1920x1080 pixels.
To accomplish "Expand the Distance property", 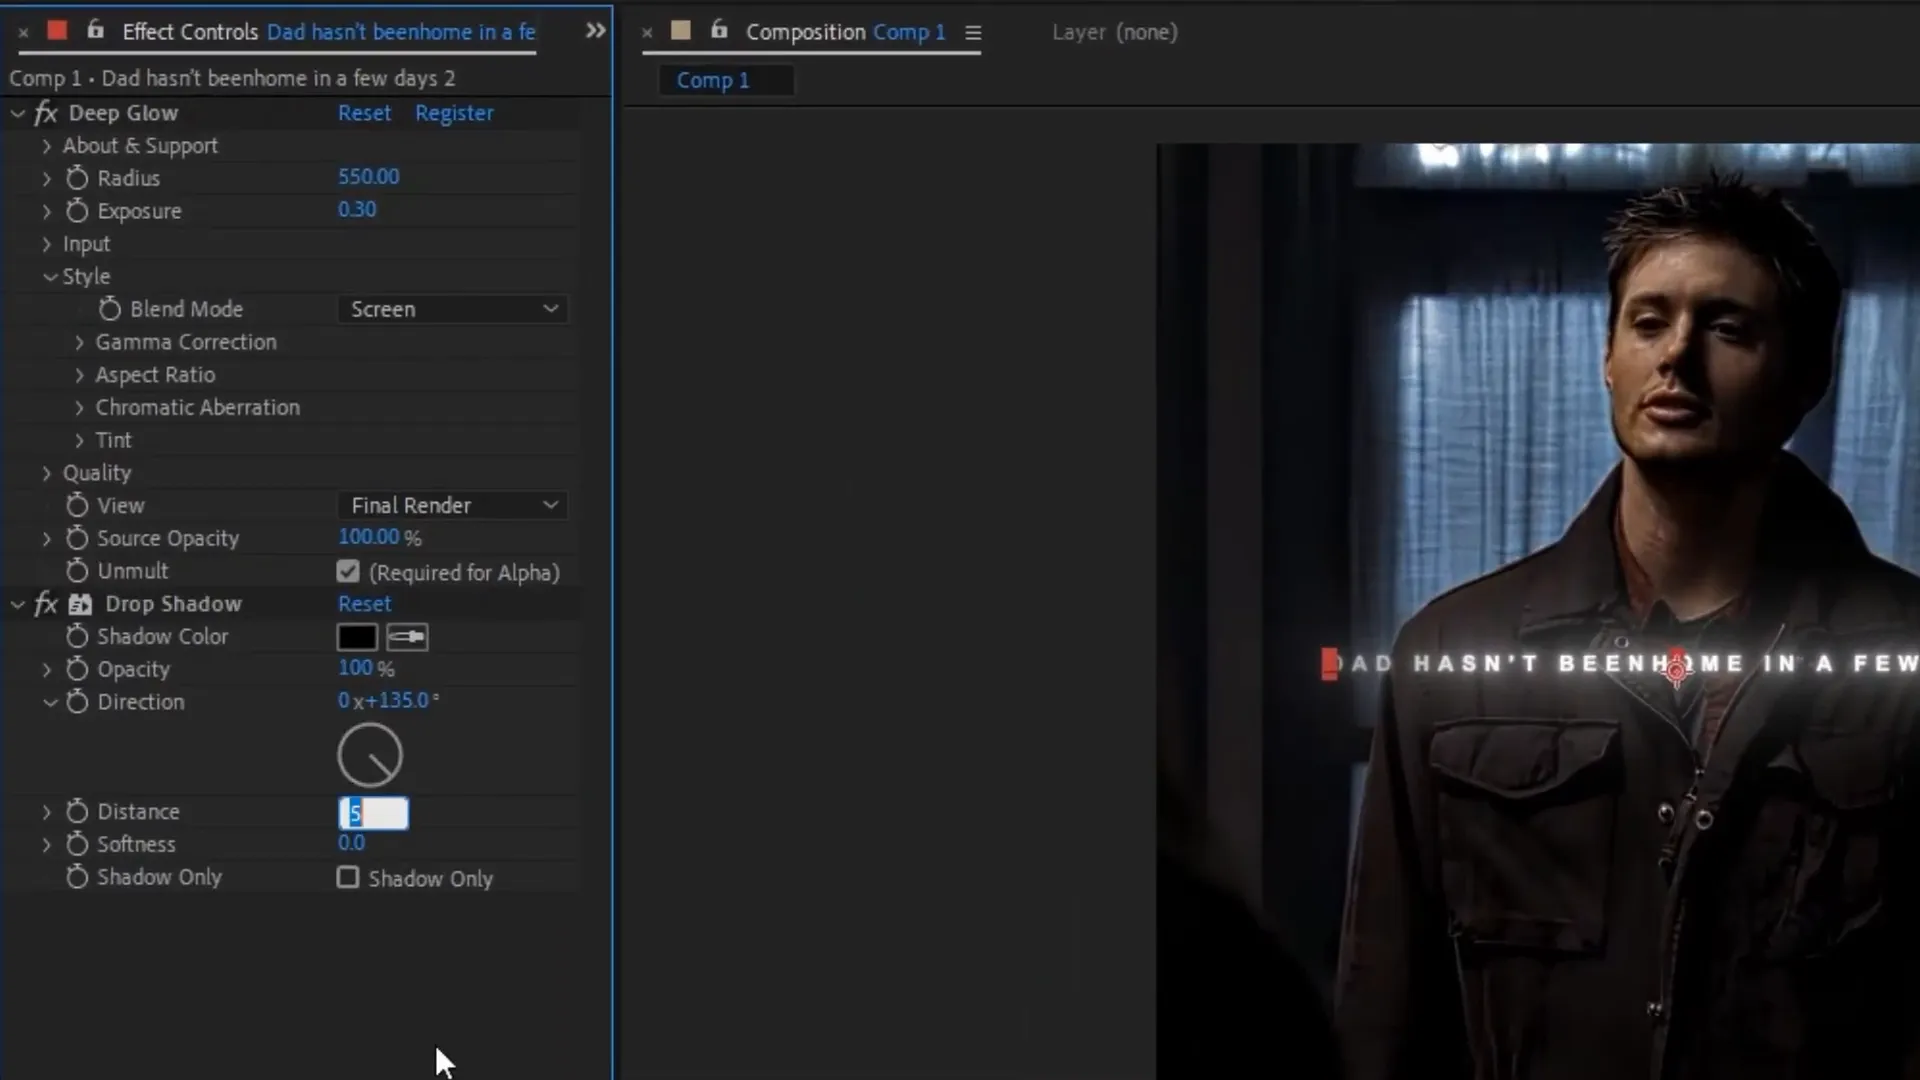I will click(46, 812).
